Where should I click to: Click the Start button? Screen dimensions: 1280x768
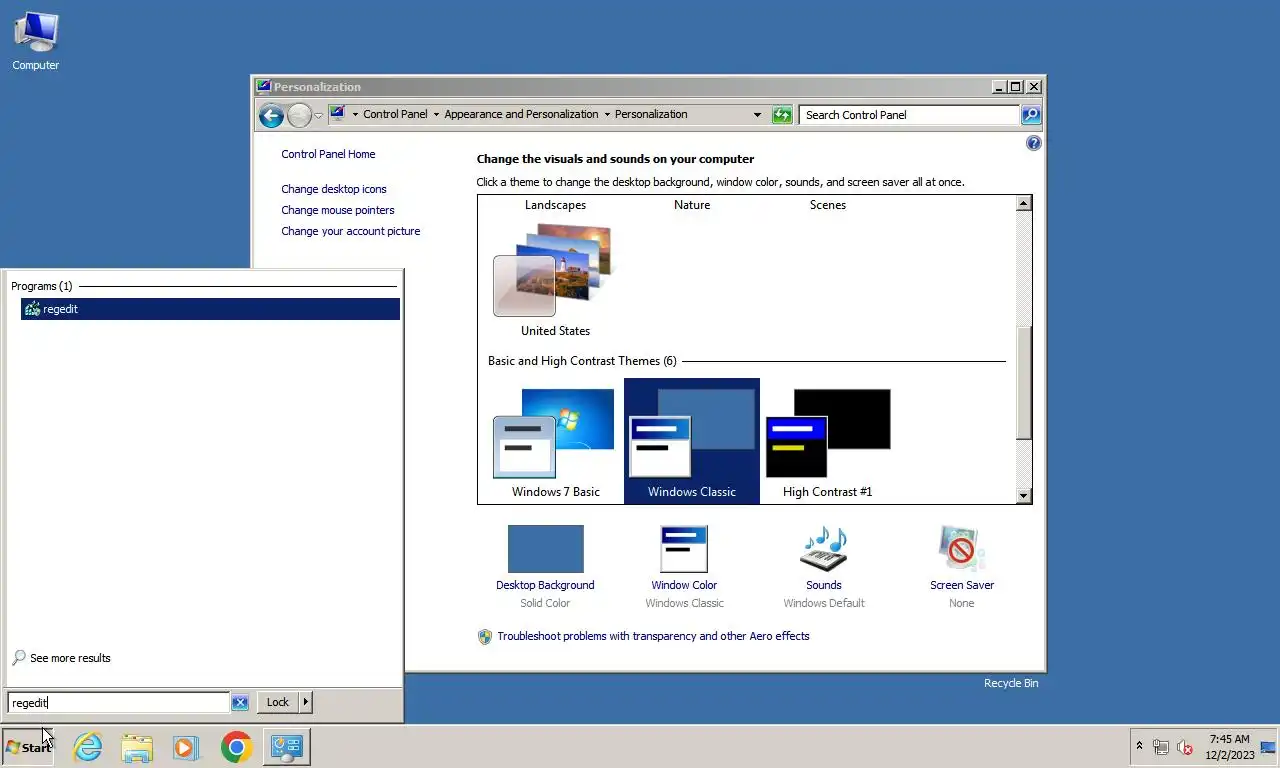coord(28,747)
